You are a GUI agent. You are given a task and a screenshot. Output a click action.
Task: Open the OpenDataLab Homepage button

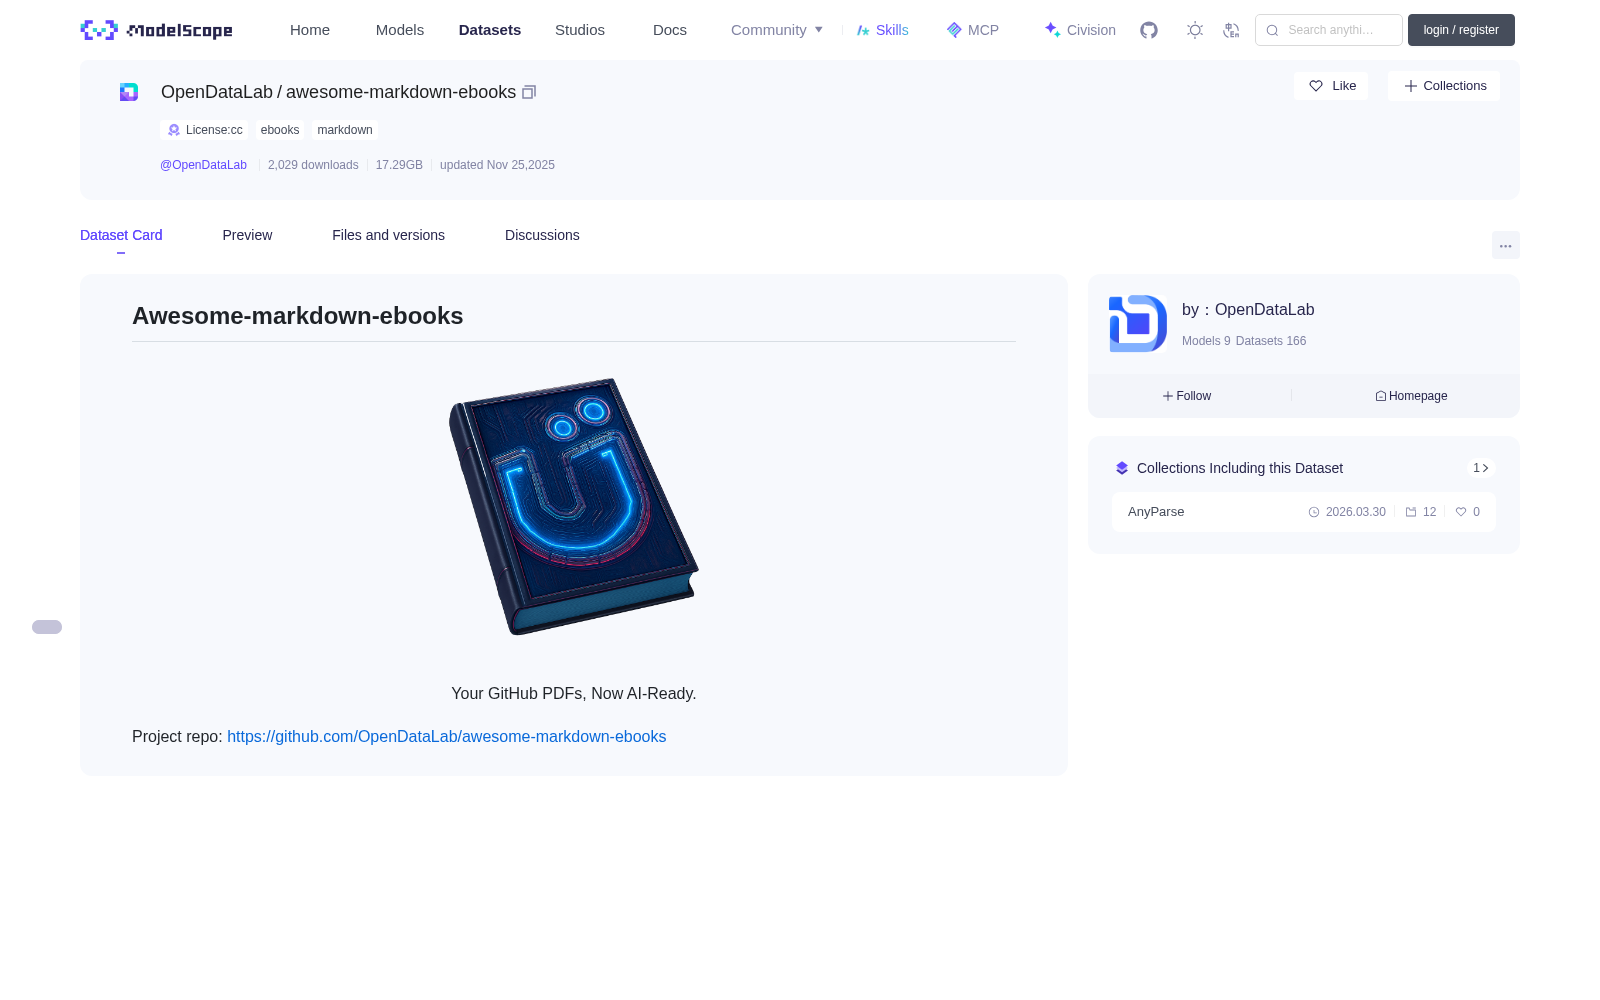(x=1411, y=396)
